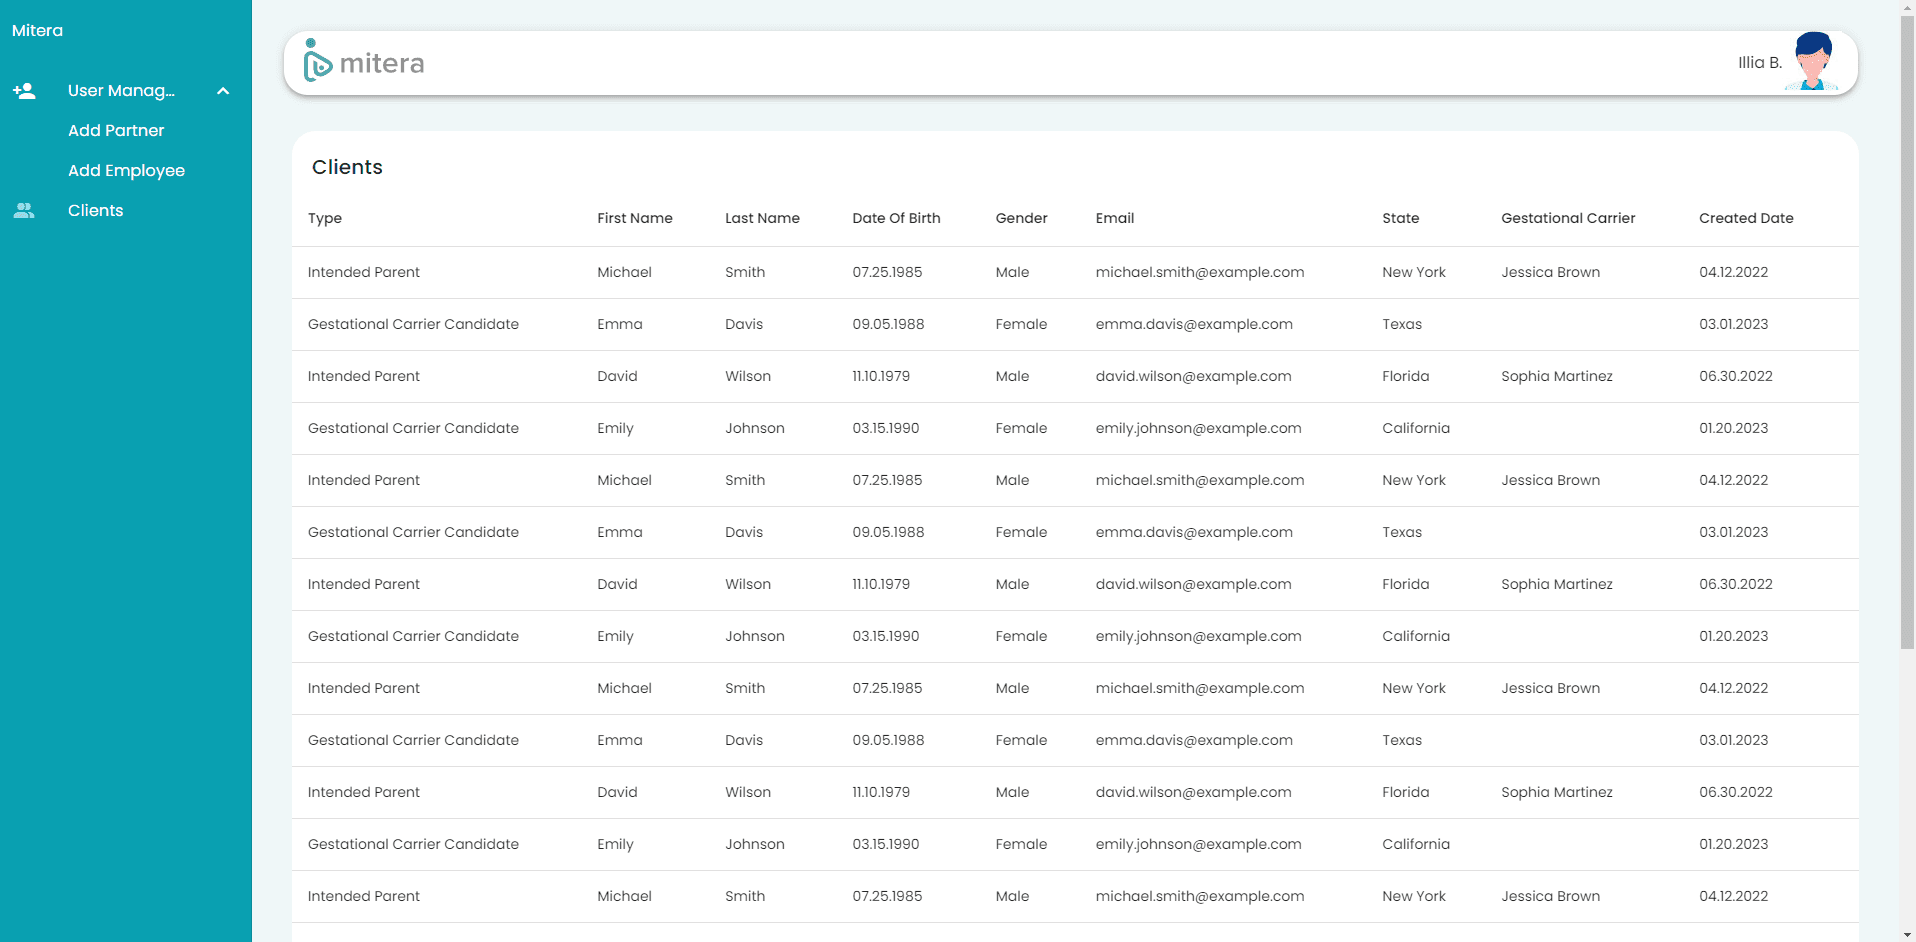Click the scrollbar down arrow
This screenshot has width=1916, height=942.
1907,935
